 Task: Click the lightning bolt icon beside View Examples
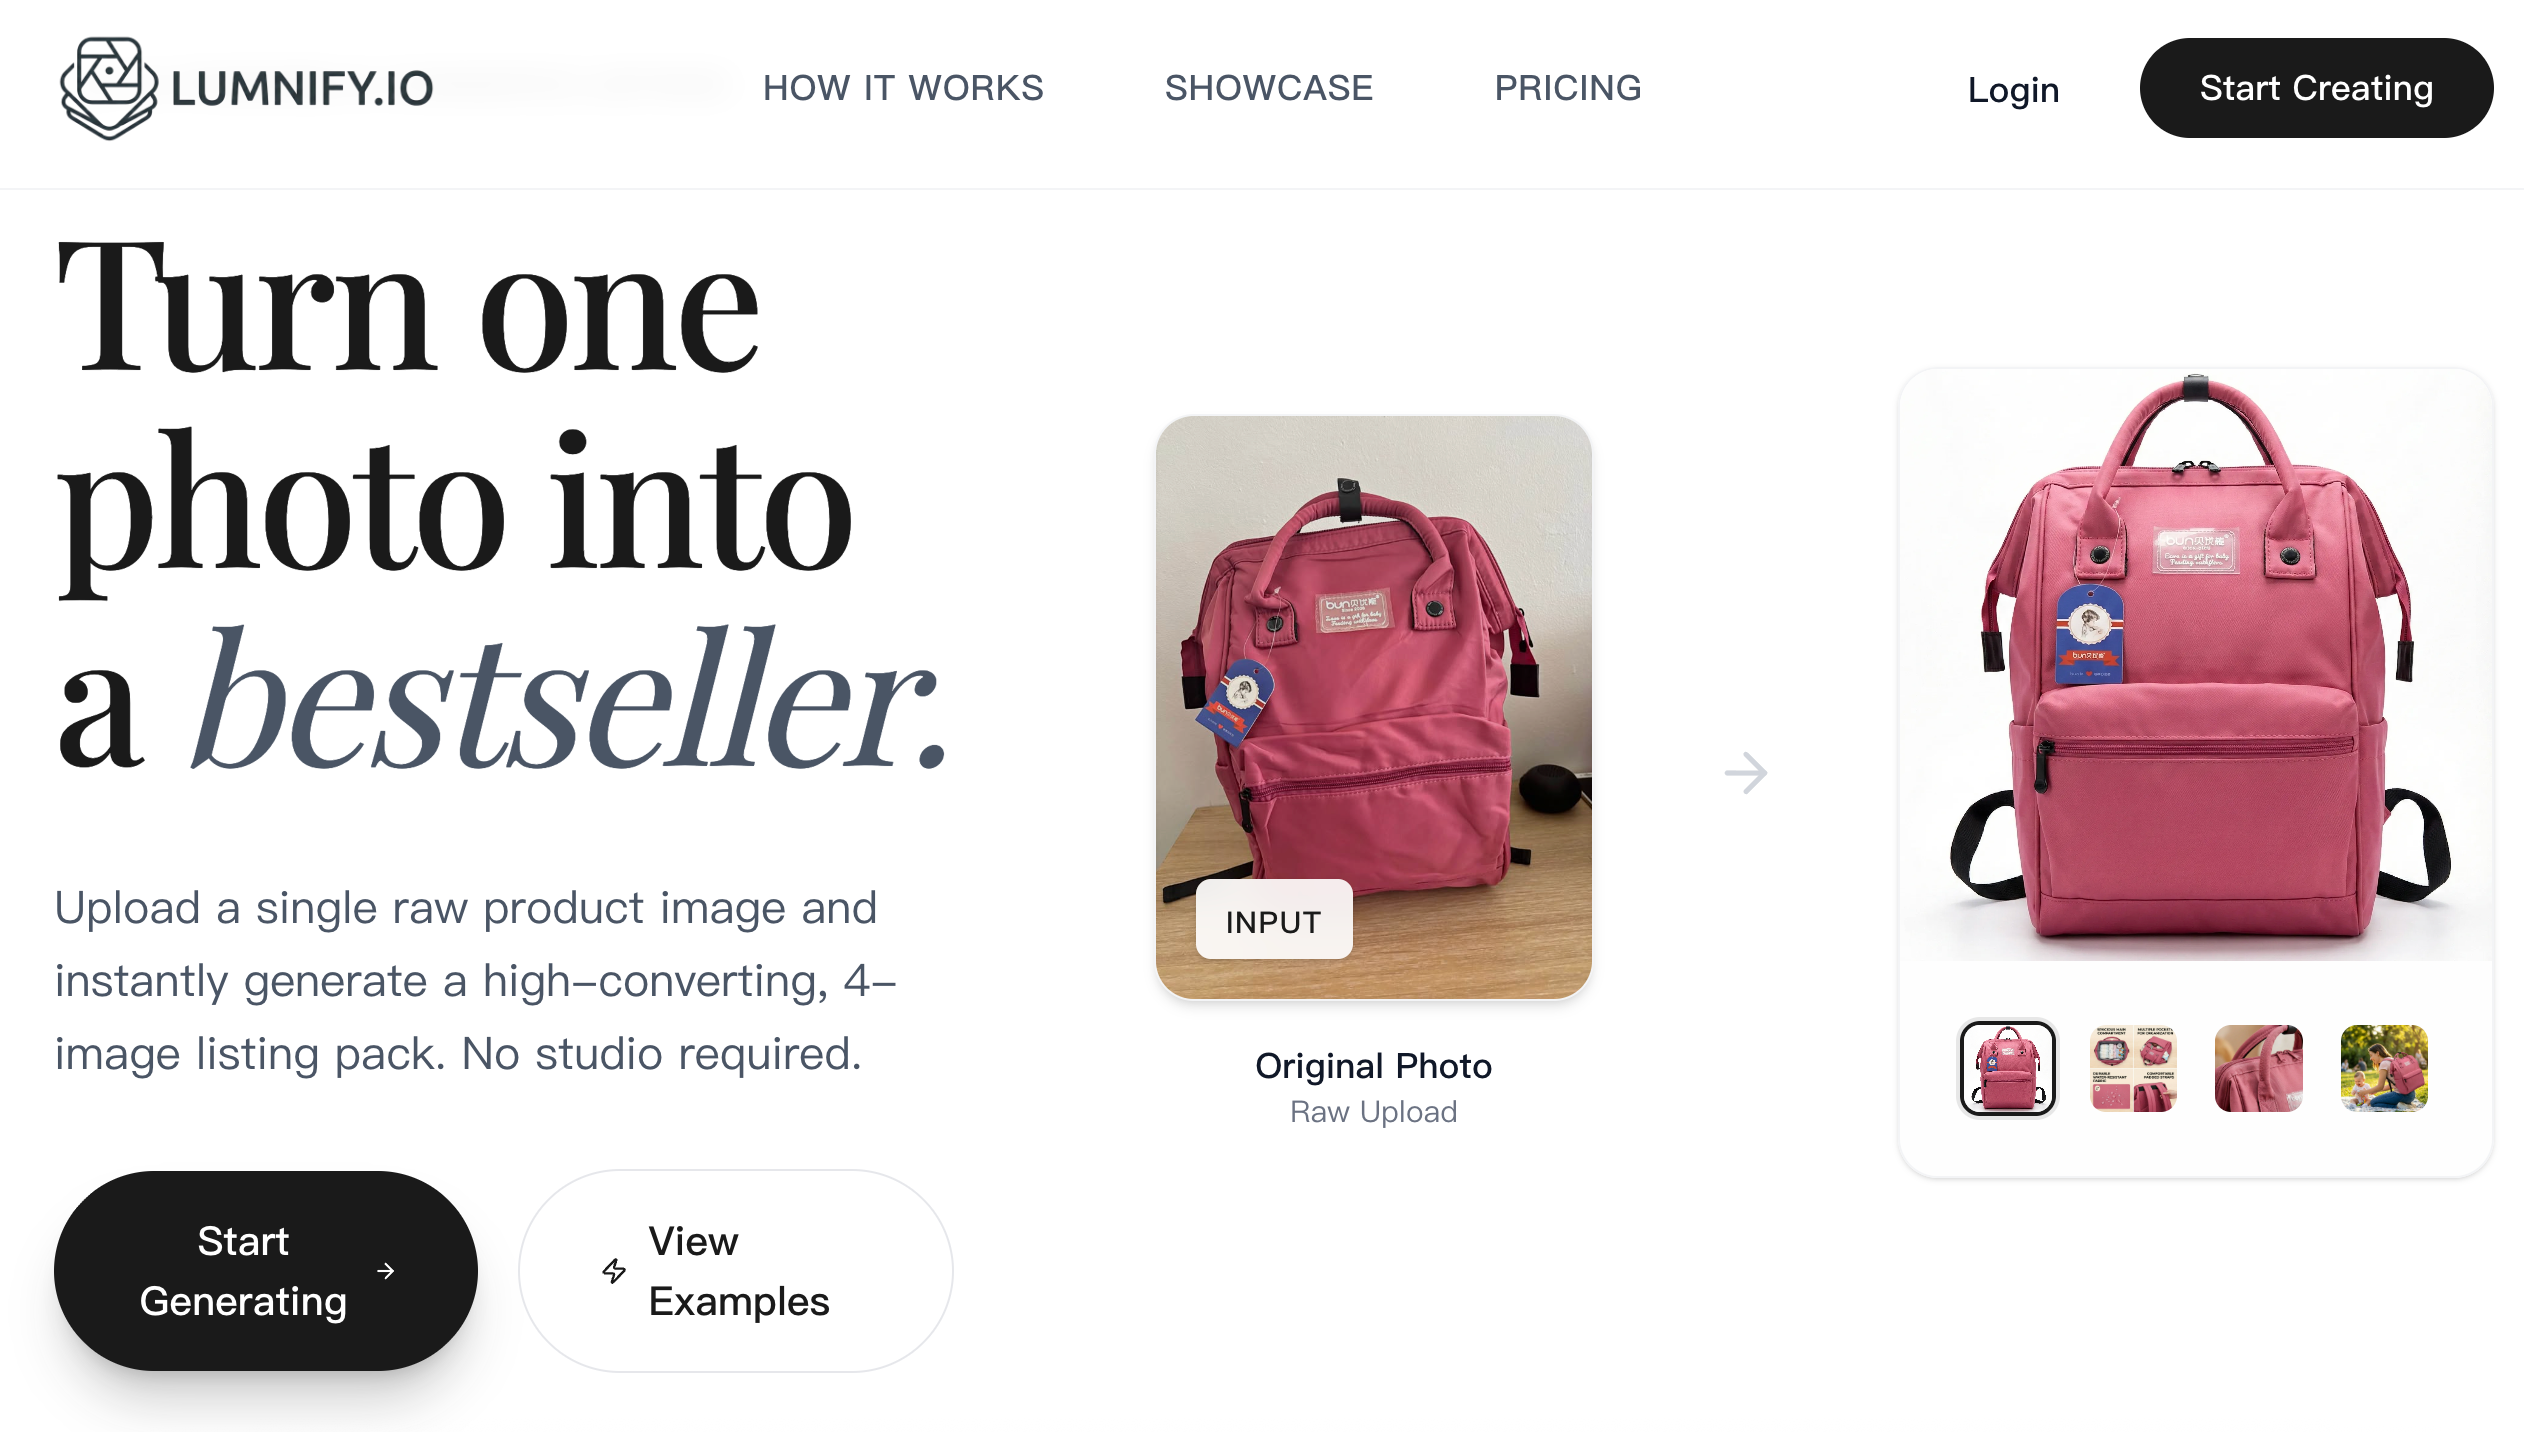[x=614, y=1271]
